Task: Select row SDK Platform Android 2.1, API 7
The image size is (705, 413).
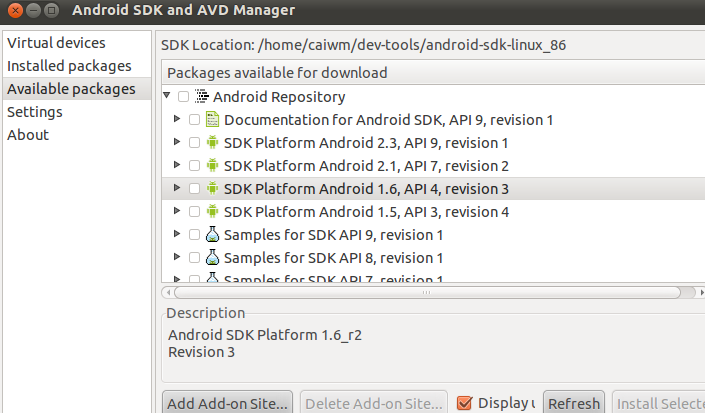Action: click(x=433, y=166)
